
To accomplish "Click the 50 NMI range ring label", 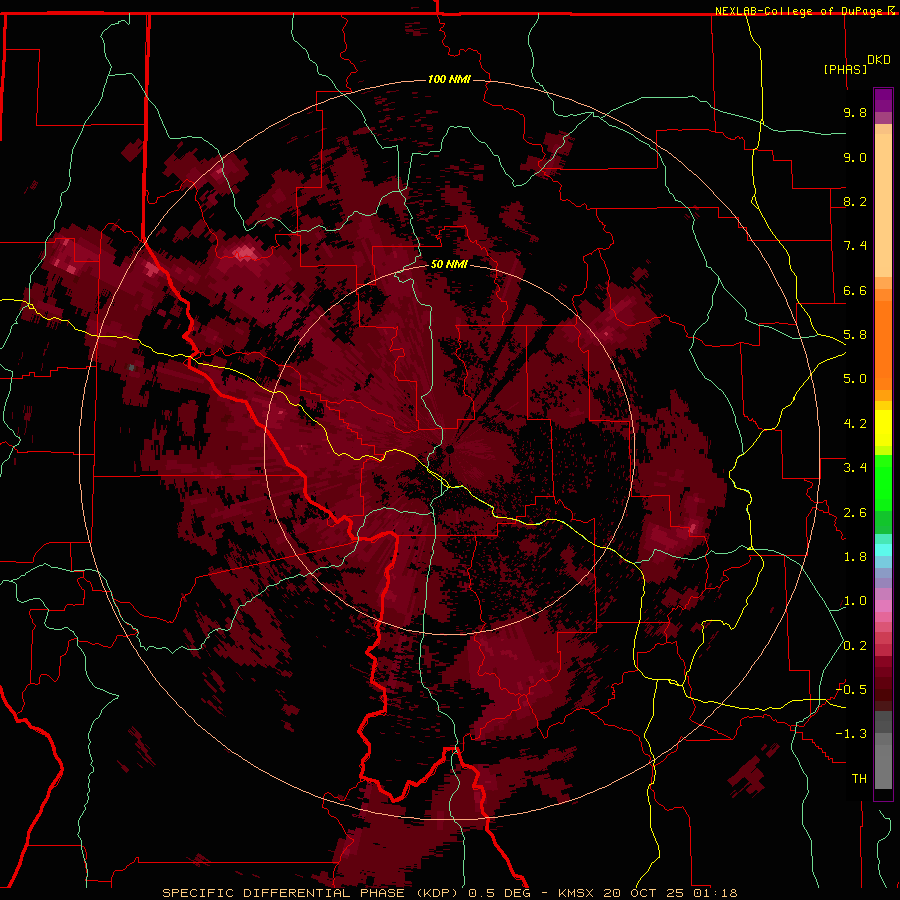I will 449,264.
